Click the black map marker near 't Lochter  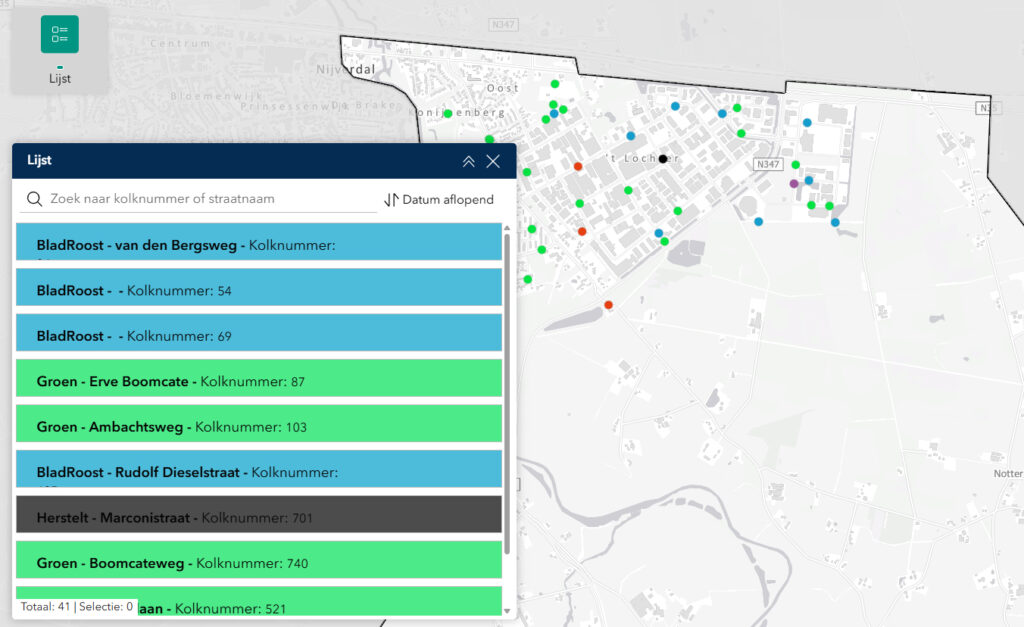[663, 159]
